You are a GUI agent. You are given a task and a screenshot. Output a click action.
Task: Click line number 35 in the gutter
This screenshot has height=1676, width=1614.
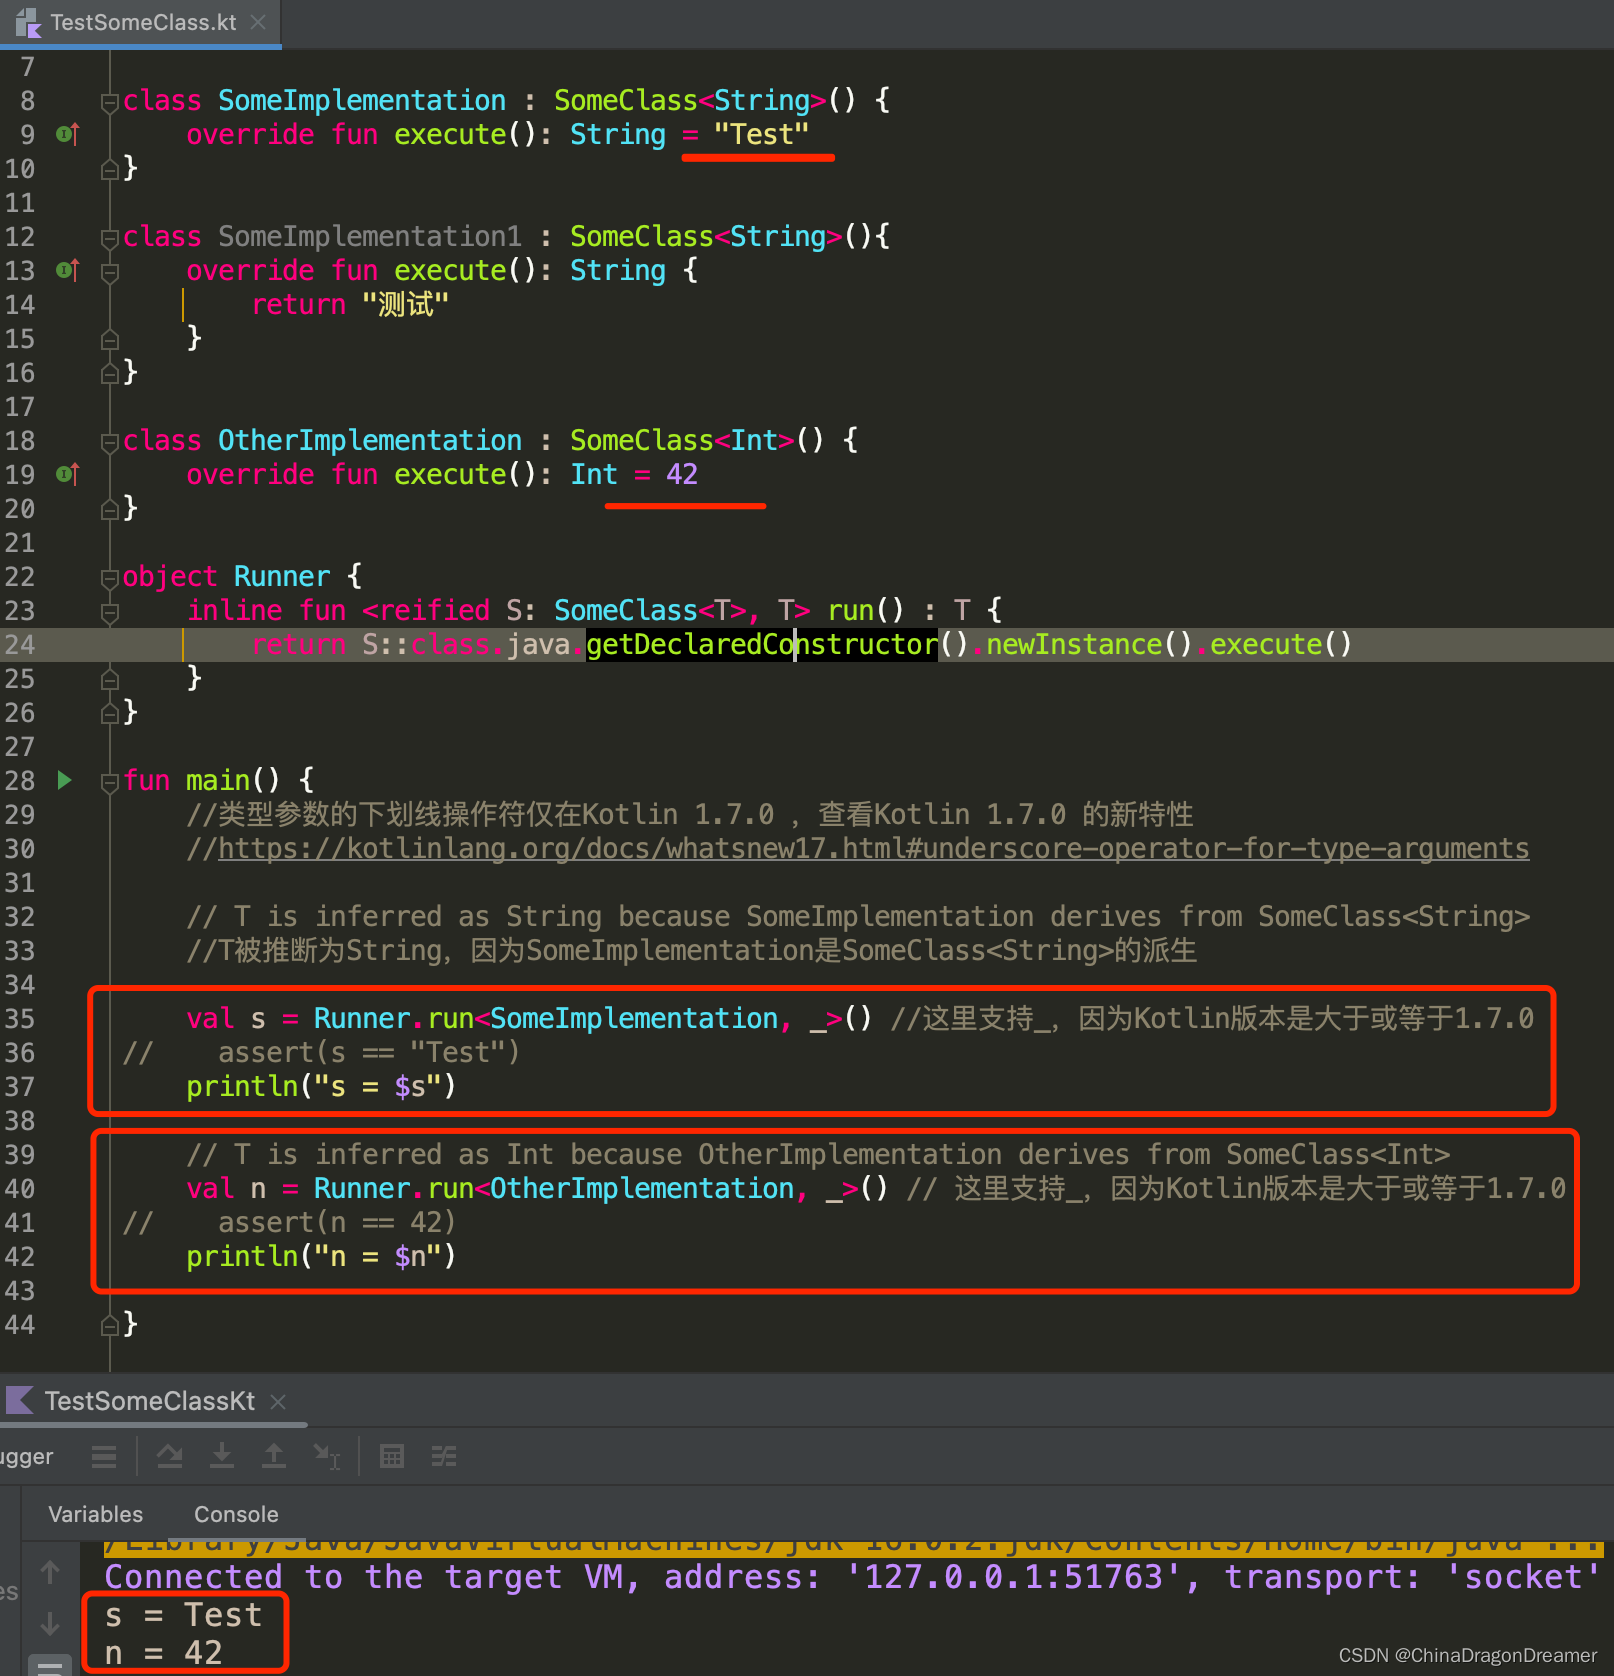point(20,1018)
